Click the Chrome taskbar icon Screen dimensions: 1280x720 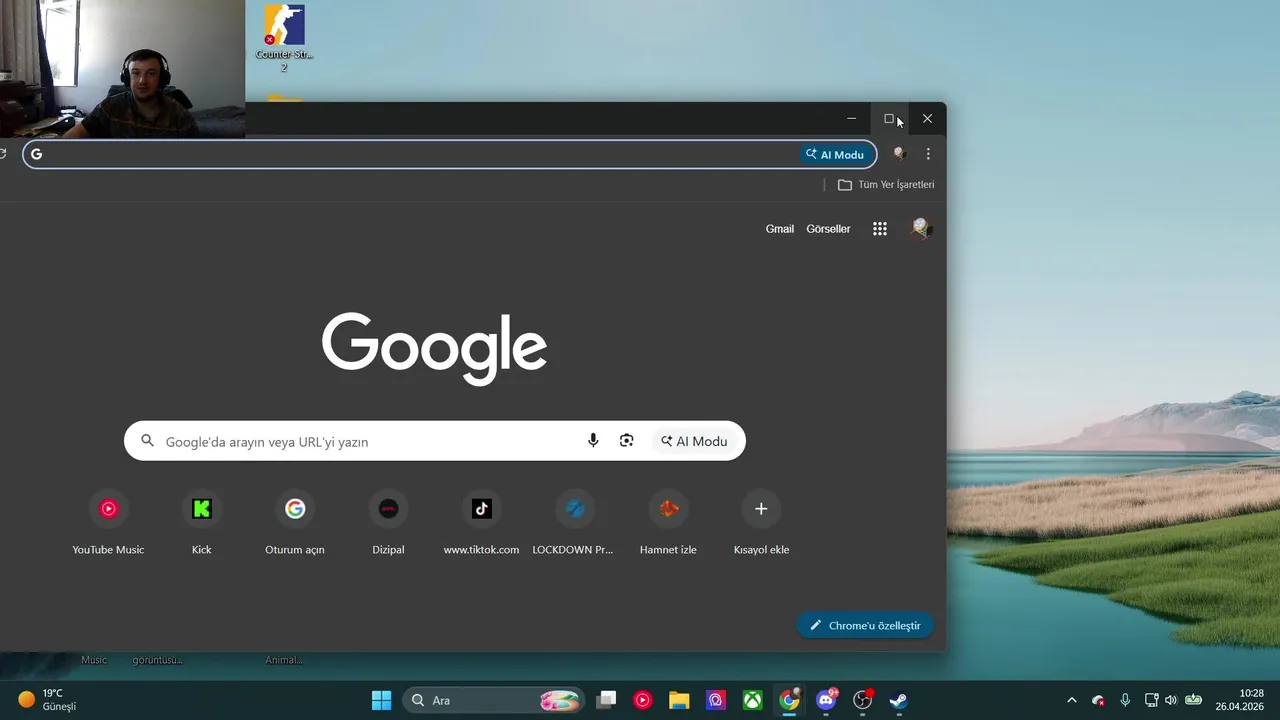790,700
